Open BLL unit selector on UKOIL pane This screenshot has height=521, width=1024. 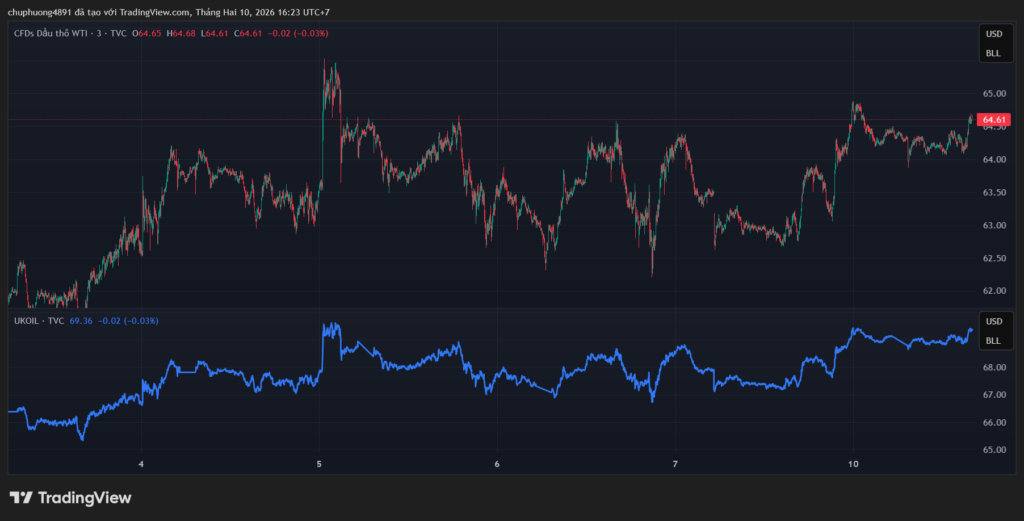(993, 341)
